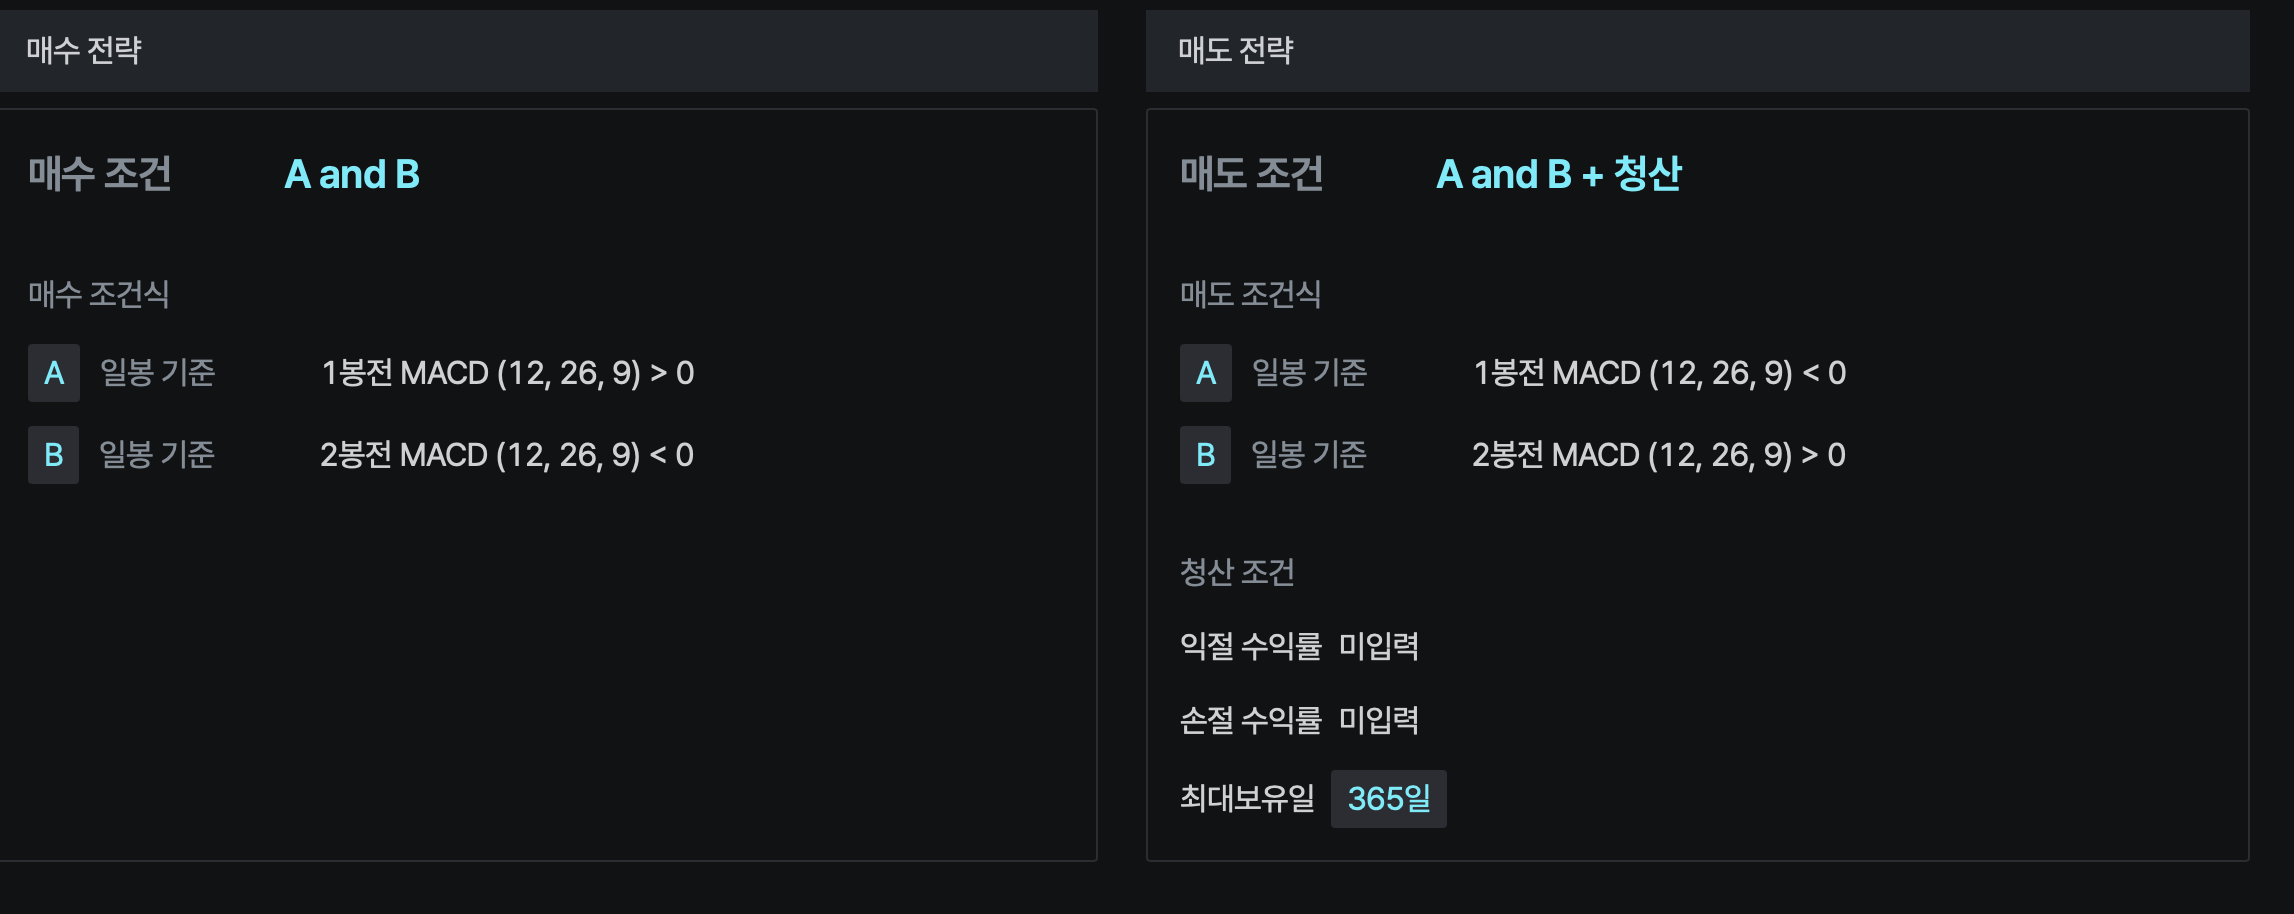Click the 청산 조건 section label

point(1237,572)
